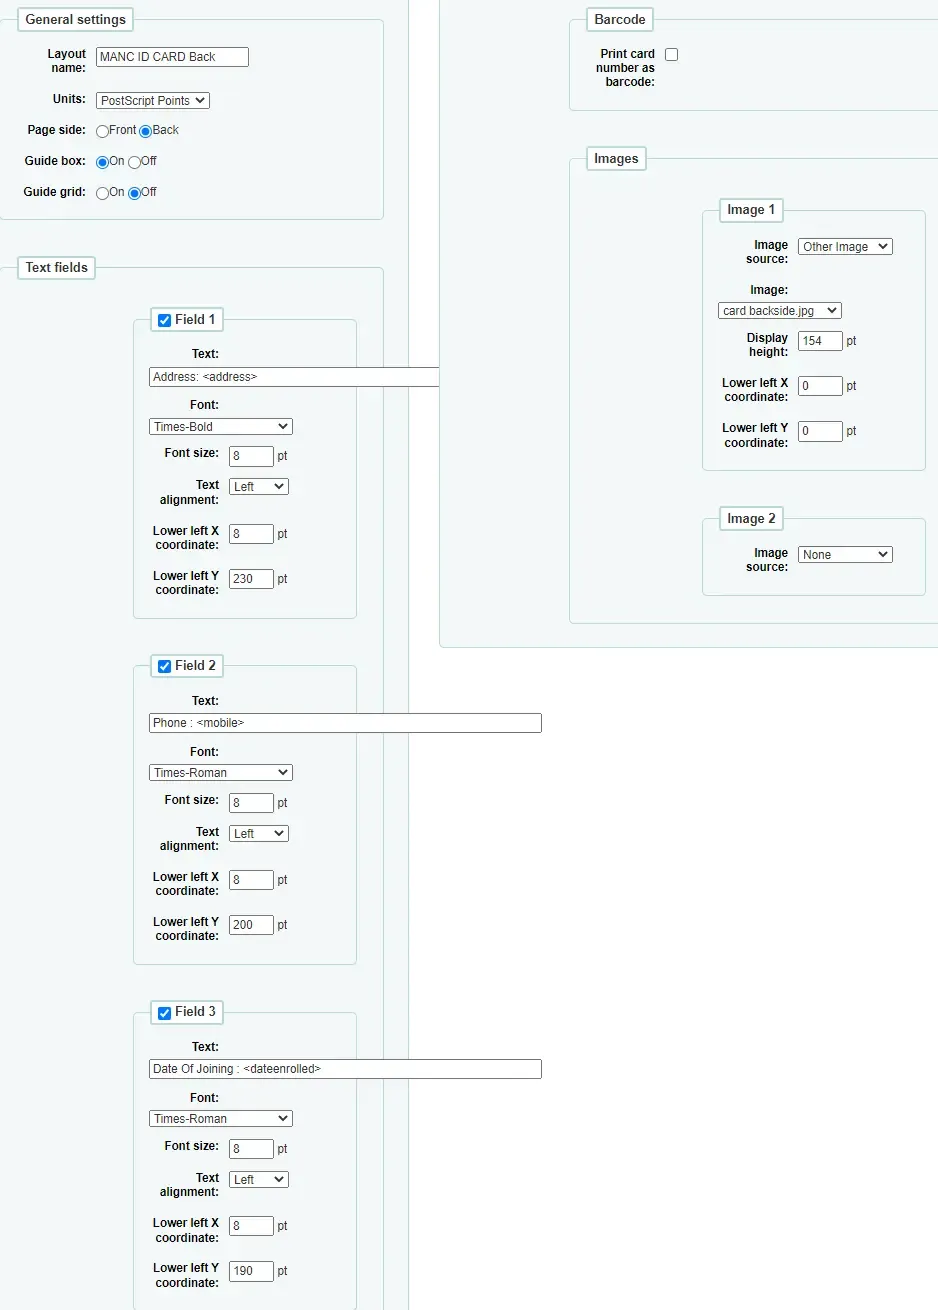Open Field 2 Text alignment dropdown

259,833
